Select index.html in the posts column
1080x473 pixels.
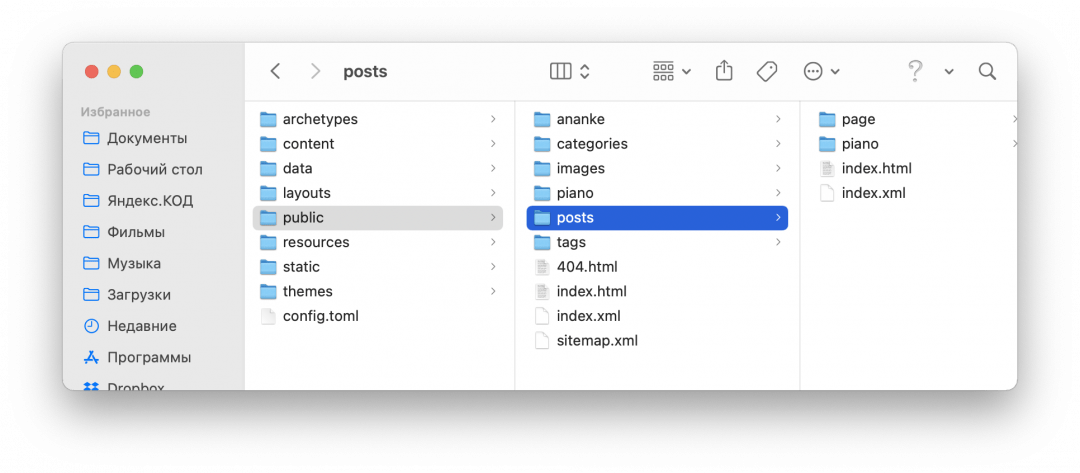(876, 168)
